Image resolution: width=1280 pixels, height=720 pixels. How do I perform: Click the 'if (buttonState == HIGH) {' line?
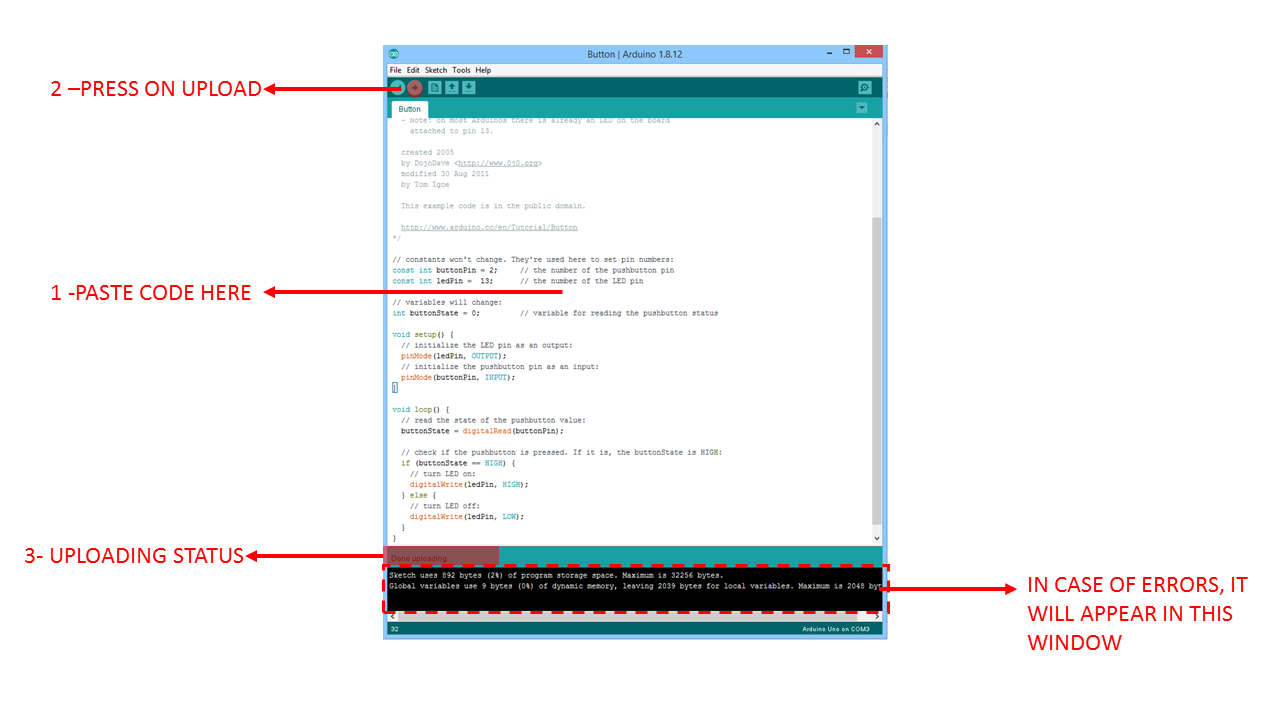click(x=458, y=463)
